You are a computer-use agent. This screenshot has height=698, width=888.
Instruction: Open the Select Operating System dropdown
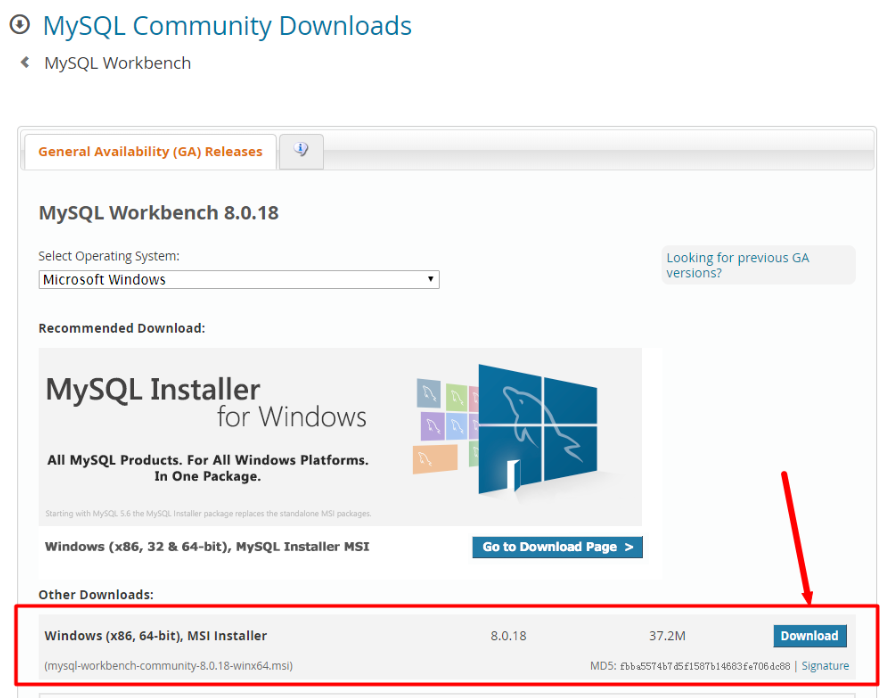(238, 279)
